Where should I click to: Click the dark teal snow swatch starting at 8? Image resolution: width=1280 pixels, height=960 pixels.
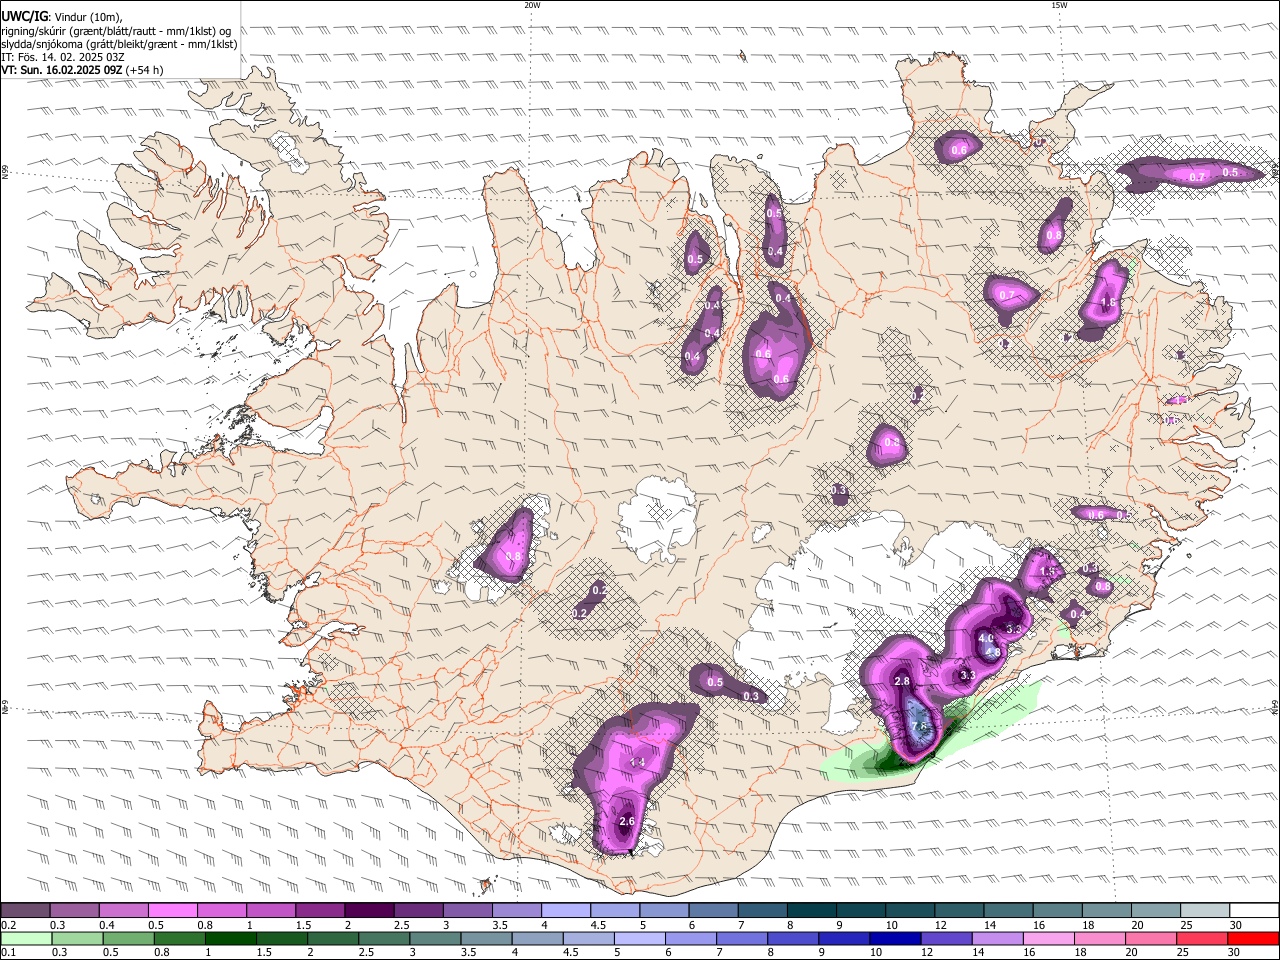pyautogui.click(x=811, y=911)
